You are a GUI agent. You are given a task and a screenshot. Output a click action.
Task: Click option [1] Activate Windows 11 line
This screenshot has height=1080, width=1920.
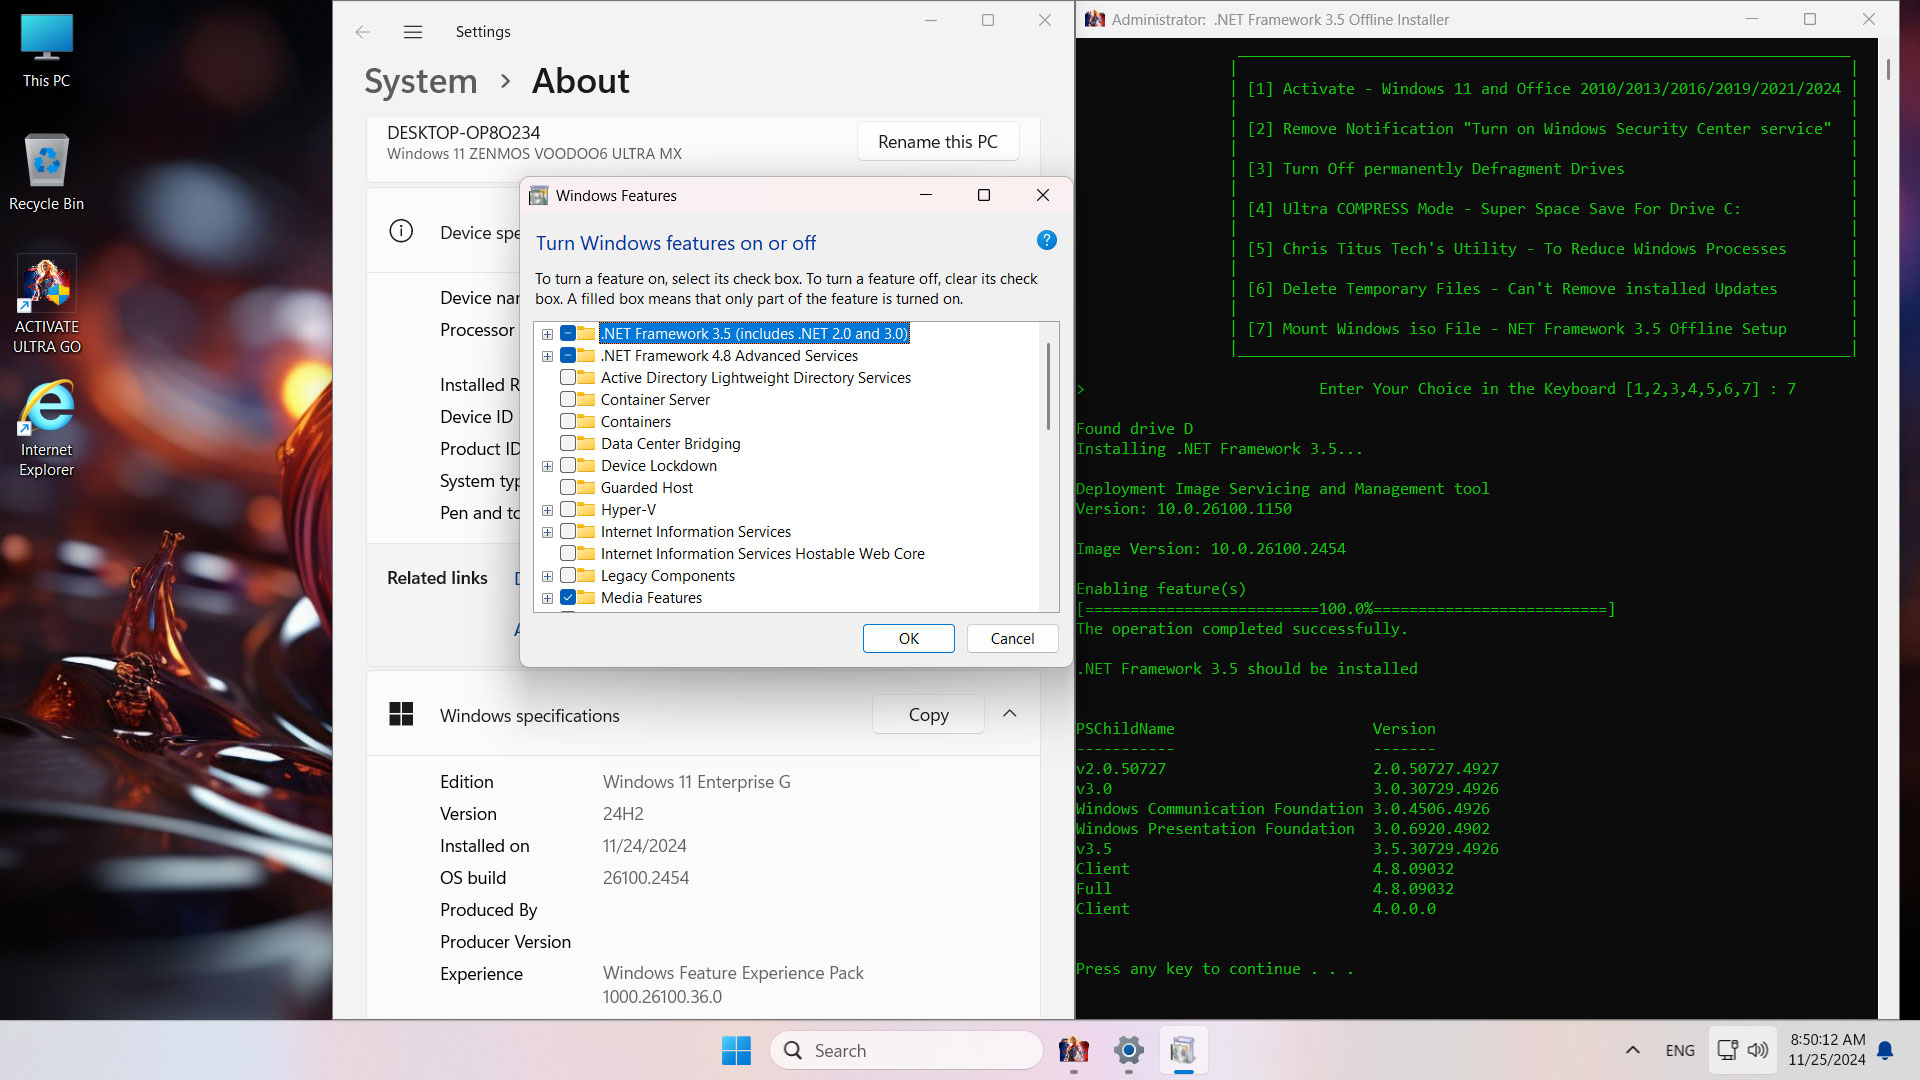[1543, 89]
